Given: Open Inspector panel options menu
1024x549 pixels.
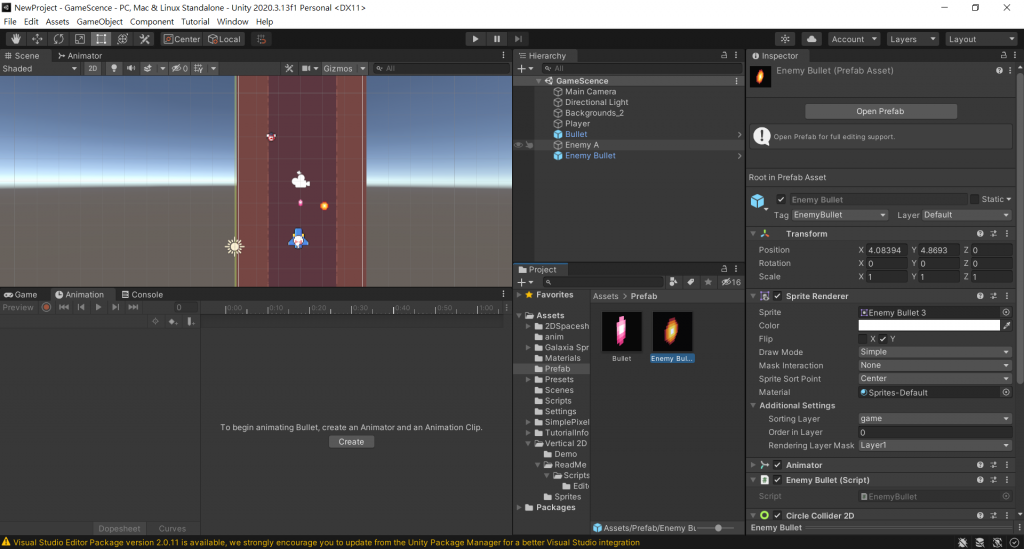Looking at the screenshot, I should pyautogui.click(x=1014, y=55).
